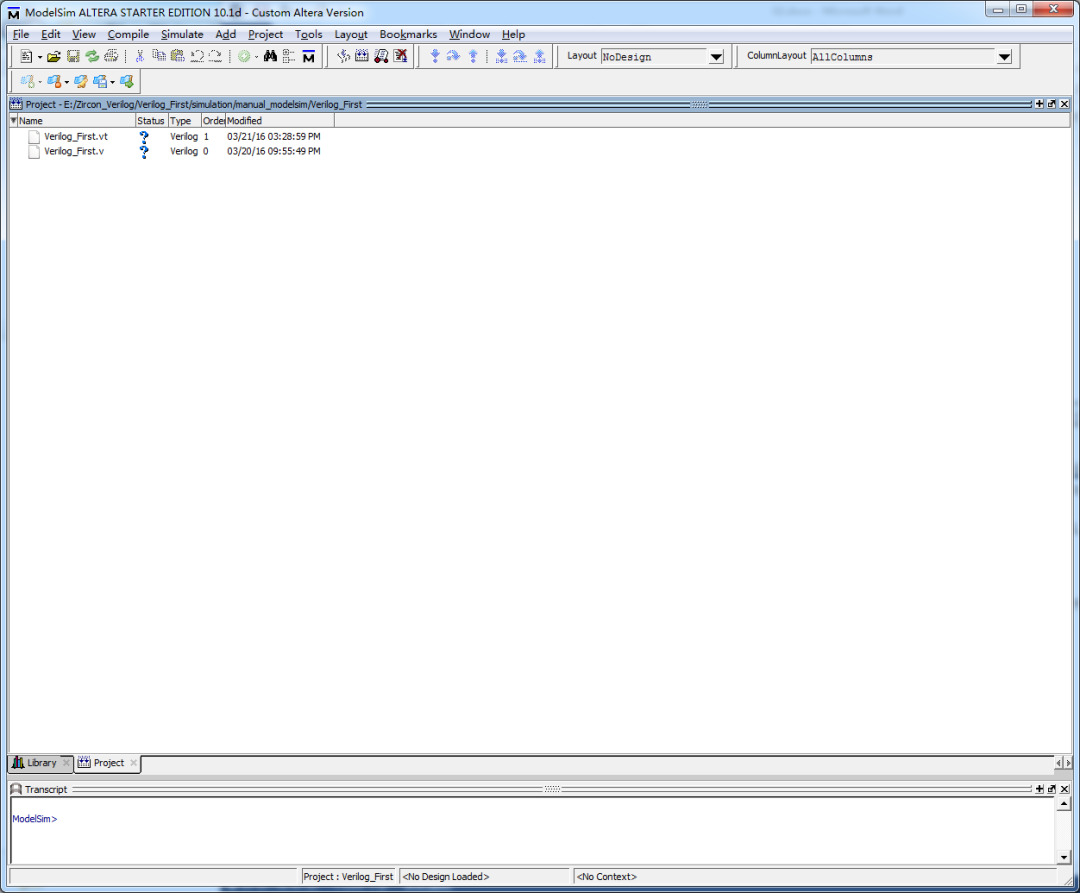Click second-row icon with green arrow

tap(127, 81)
